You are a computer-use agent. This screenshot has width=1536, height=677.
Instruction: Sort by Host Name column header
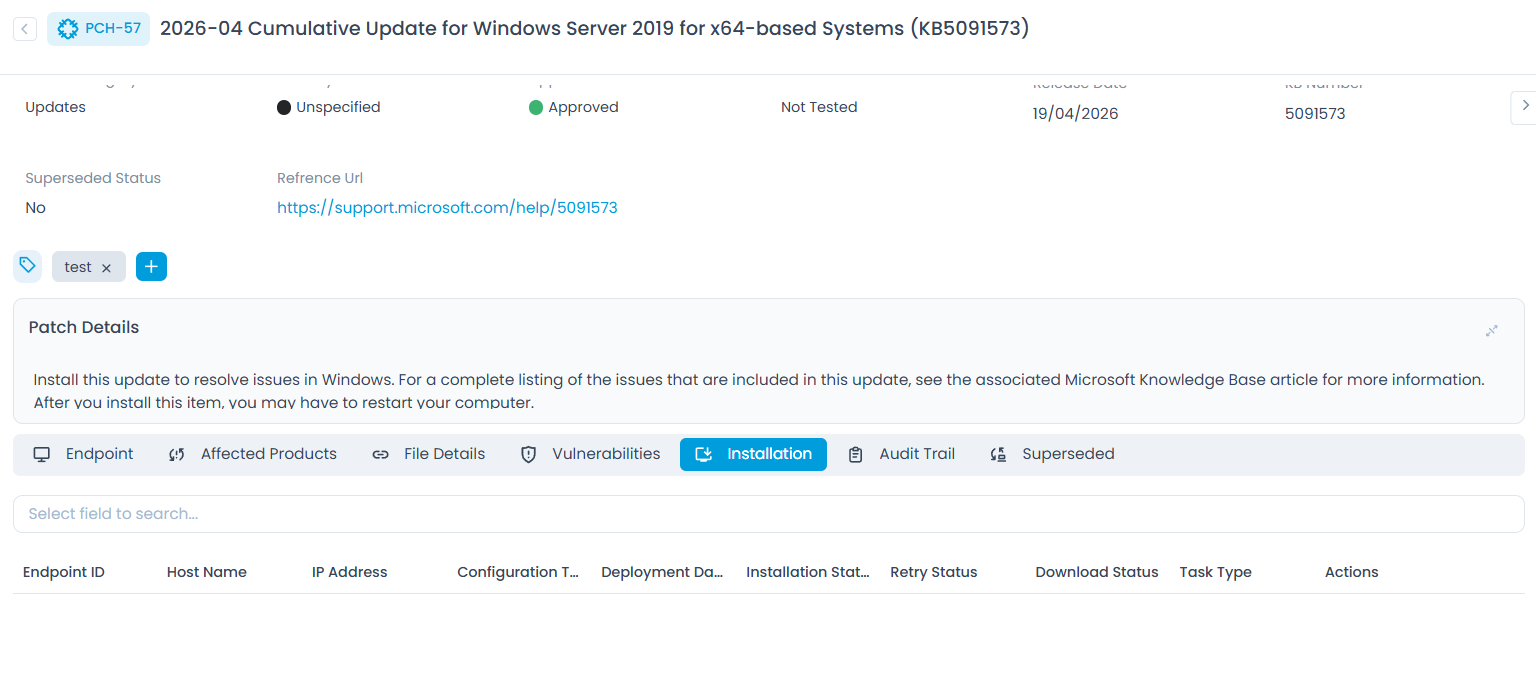[x=207, y=572]
